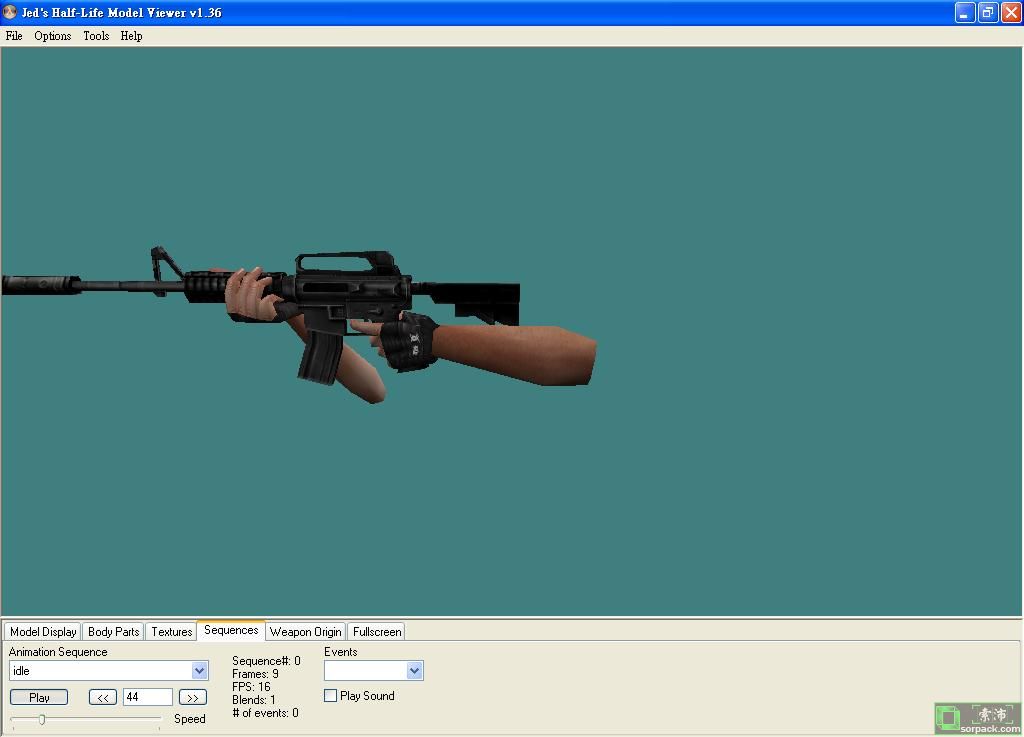Switch to the Weapon Origin tab
Viewport: 1024px width, 737px height.
click(x=305, y=632)
